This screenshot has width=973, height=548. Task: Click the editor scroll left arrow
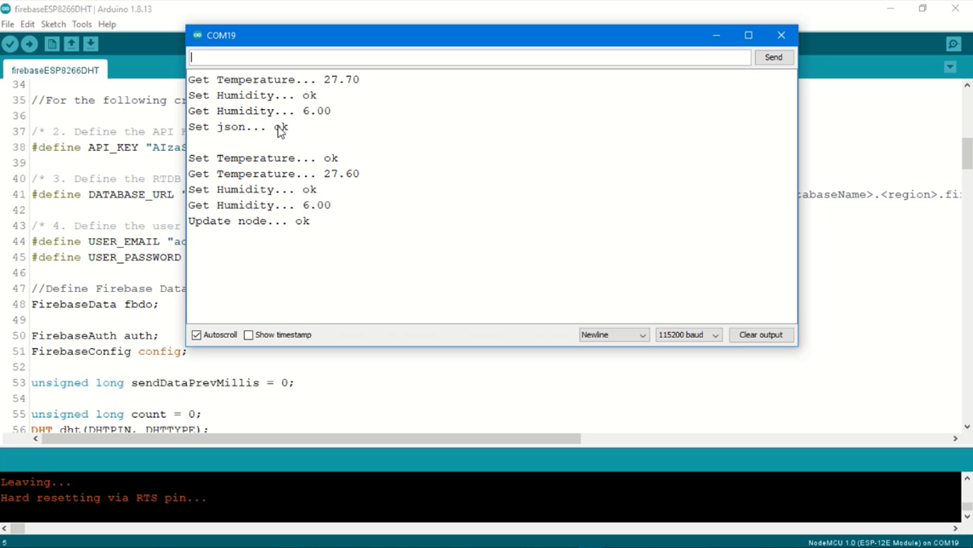click(x=35, y=439)
